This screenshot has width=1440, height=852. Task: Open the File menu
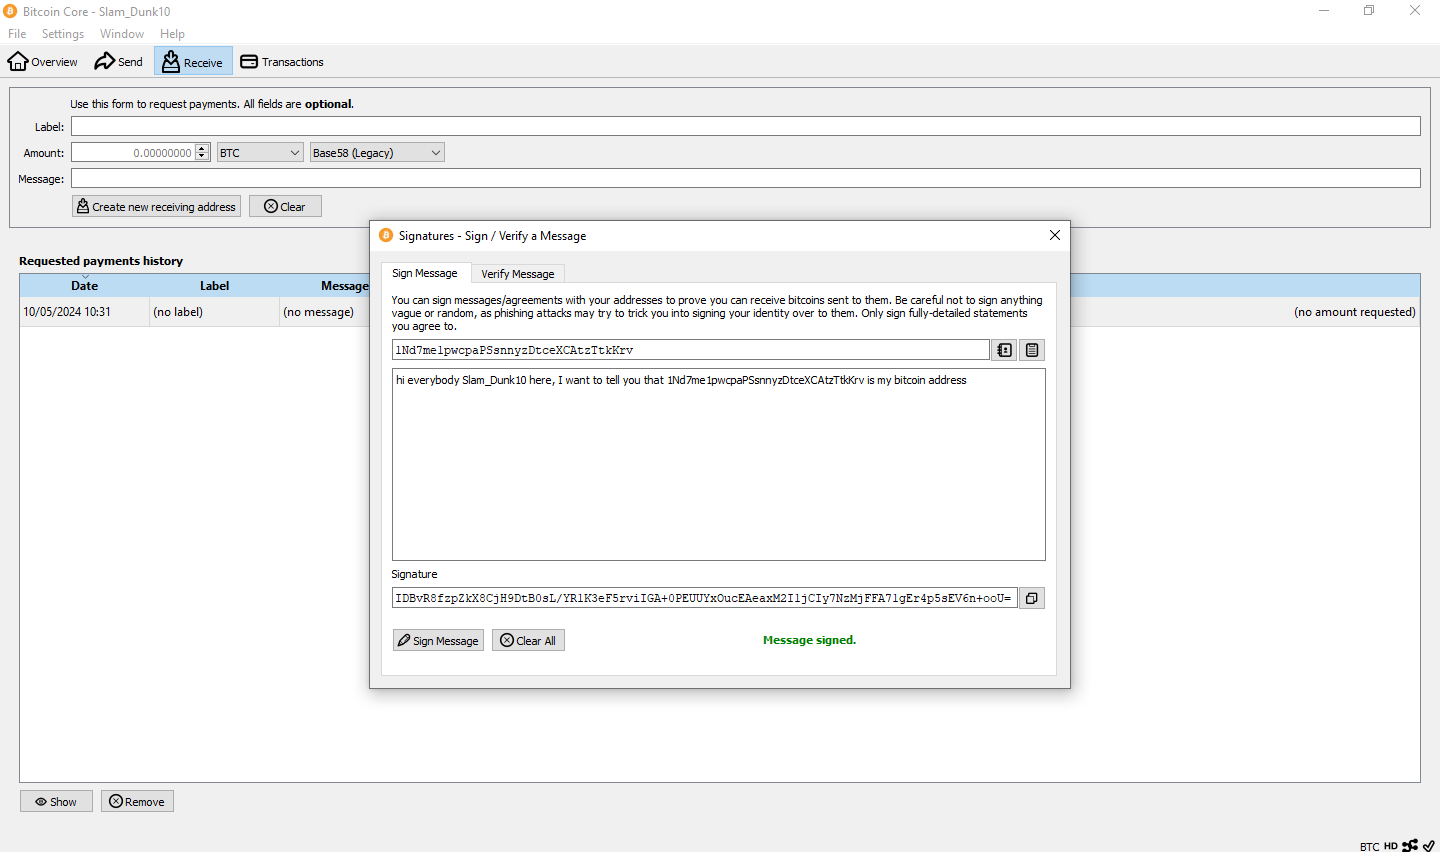[x=17, y=34]
